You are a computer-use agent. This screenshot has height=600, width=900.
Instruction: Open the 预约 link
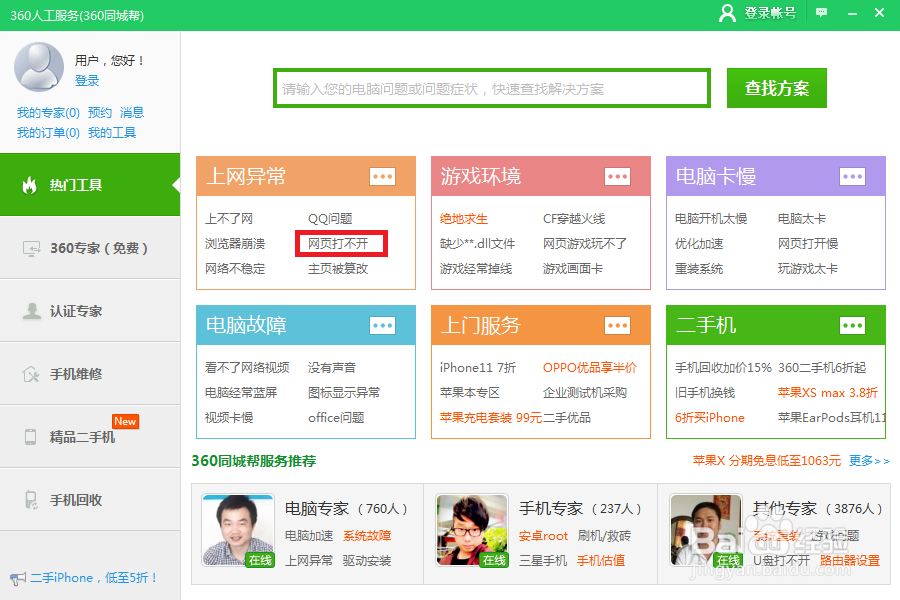click(x=100, y=113)
